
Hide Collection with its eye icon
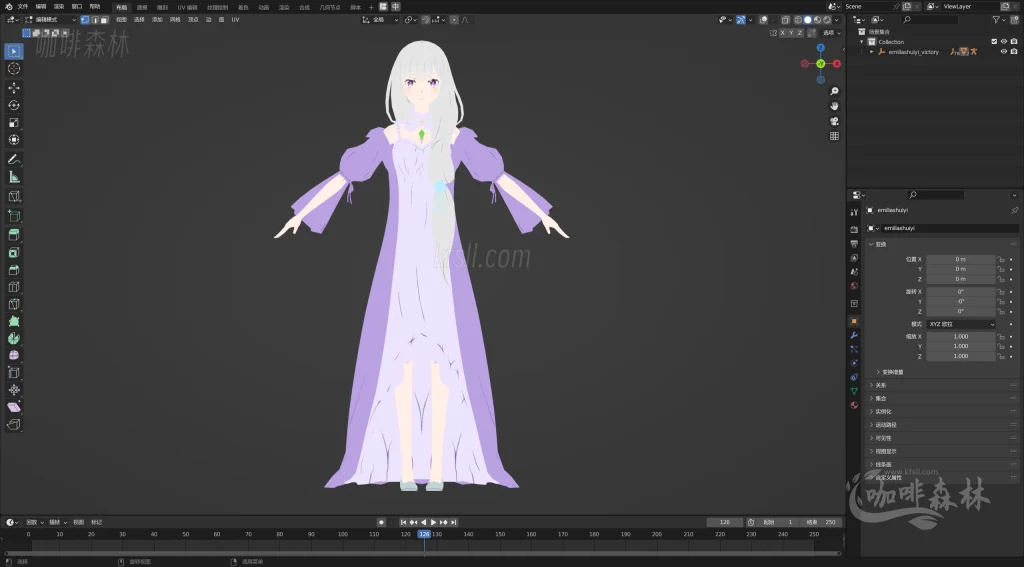1004,41
